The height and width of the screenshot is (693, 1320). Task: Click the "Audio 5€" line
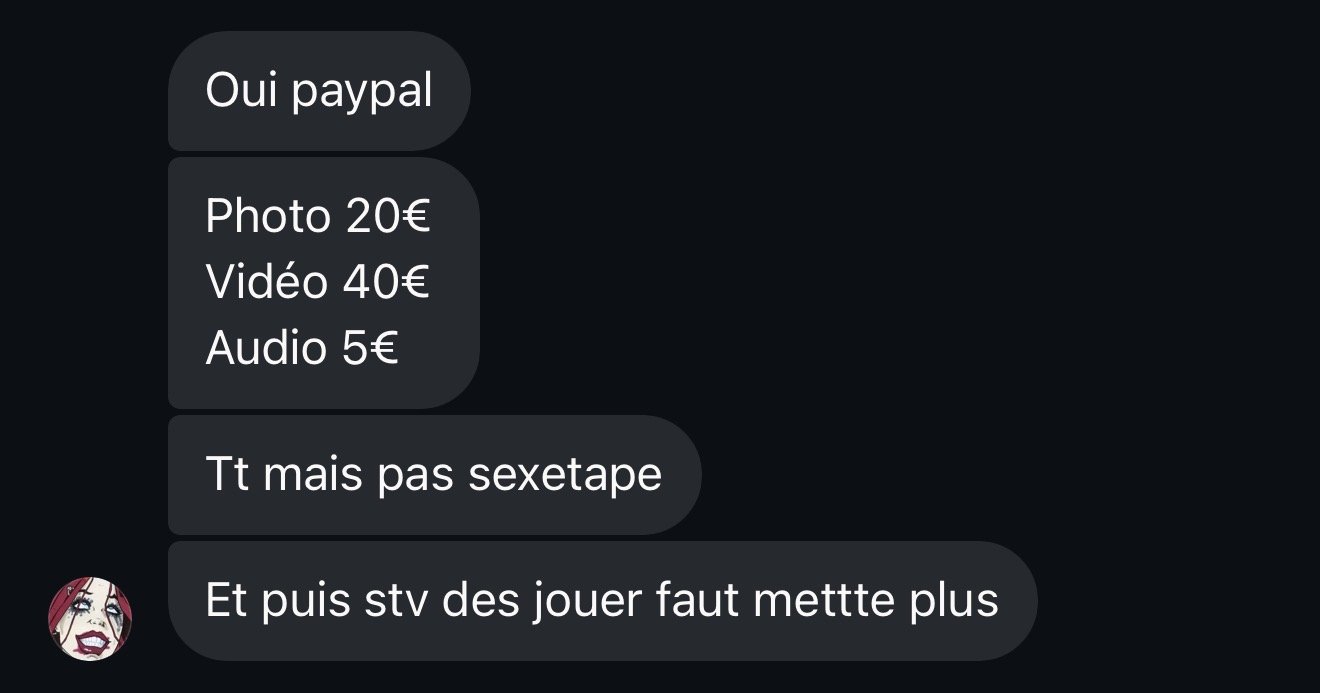tap(302, 348)
